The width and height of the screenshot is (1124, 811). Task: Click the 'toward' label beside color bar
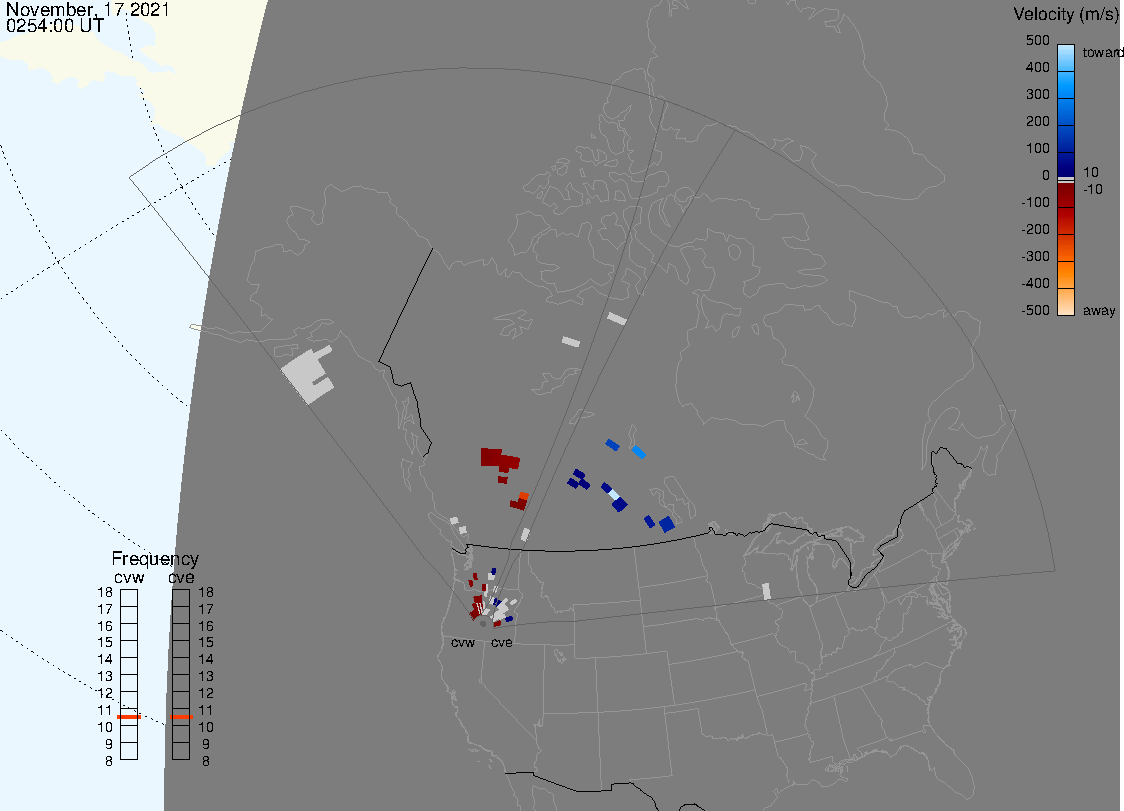coord(1103,52)
